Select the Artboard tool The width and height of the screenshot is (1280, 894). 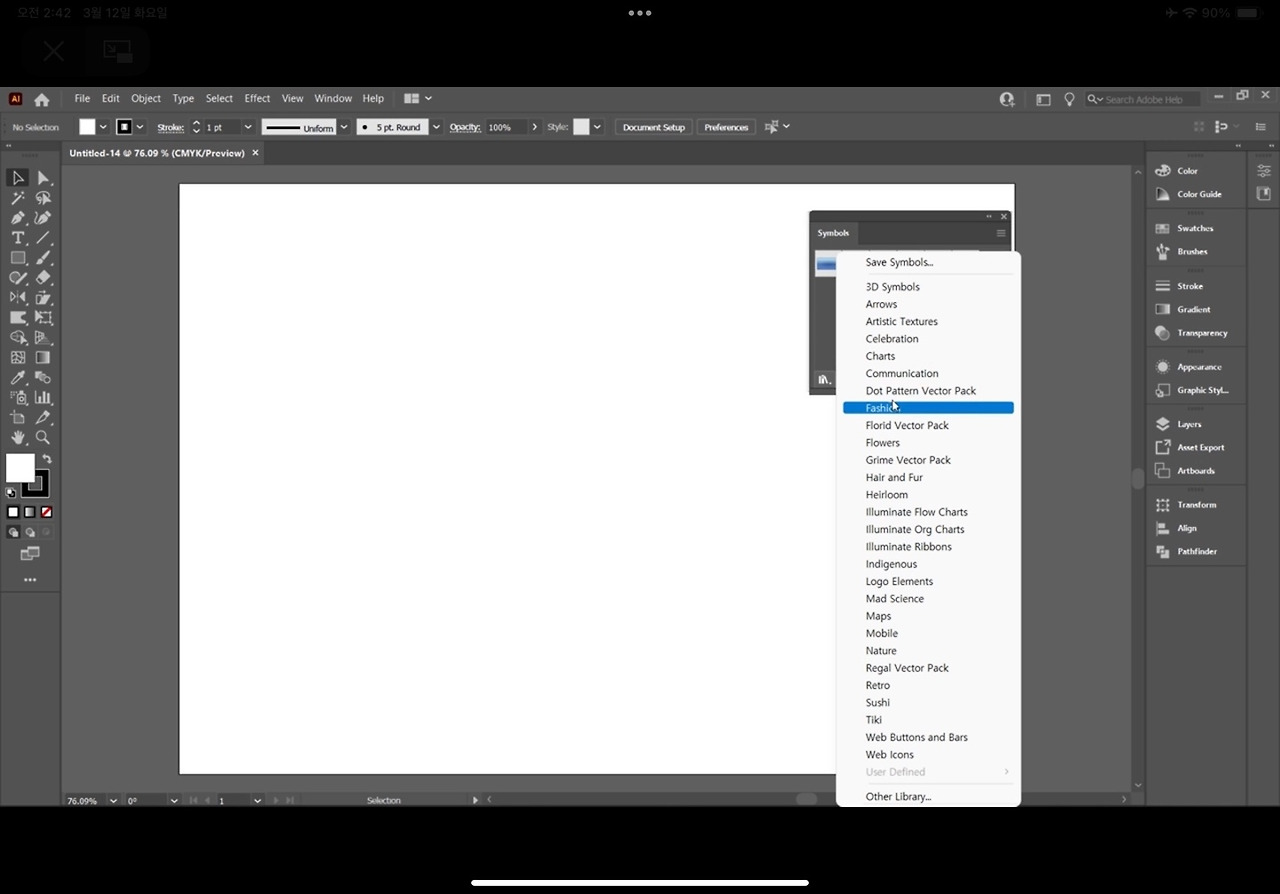(18, 417)
